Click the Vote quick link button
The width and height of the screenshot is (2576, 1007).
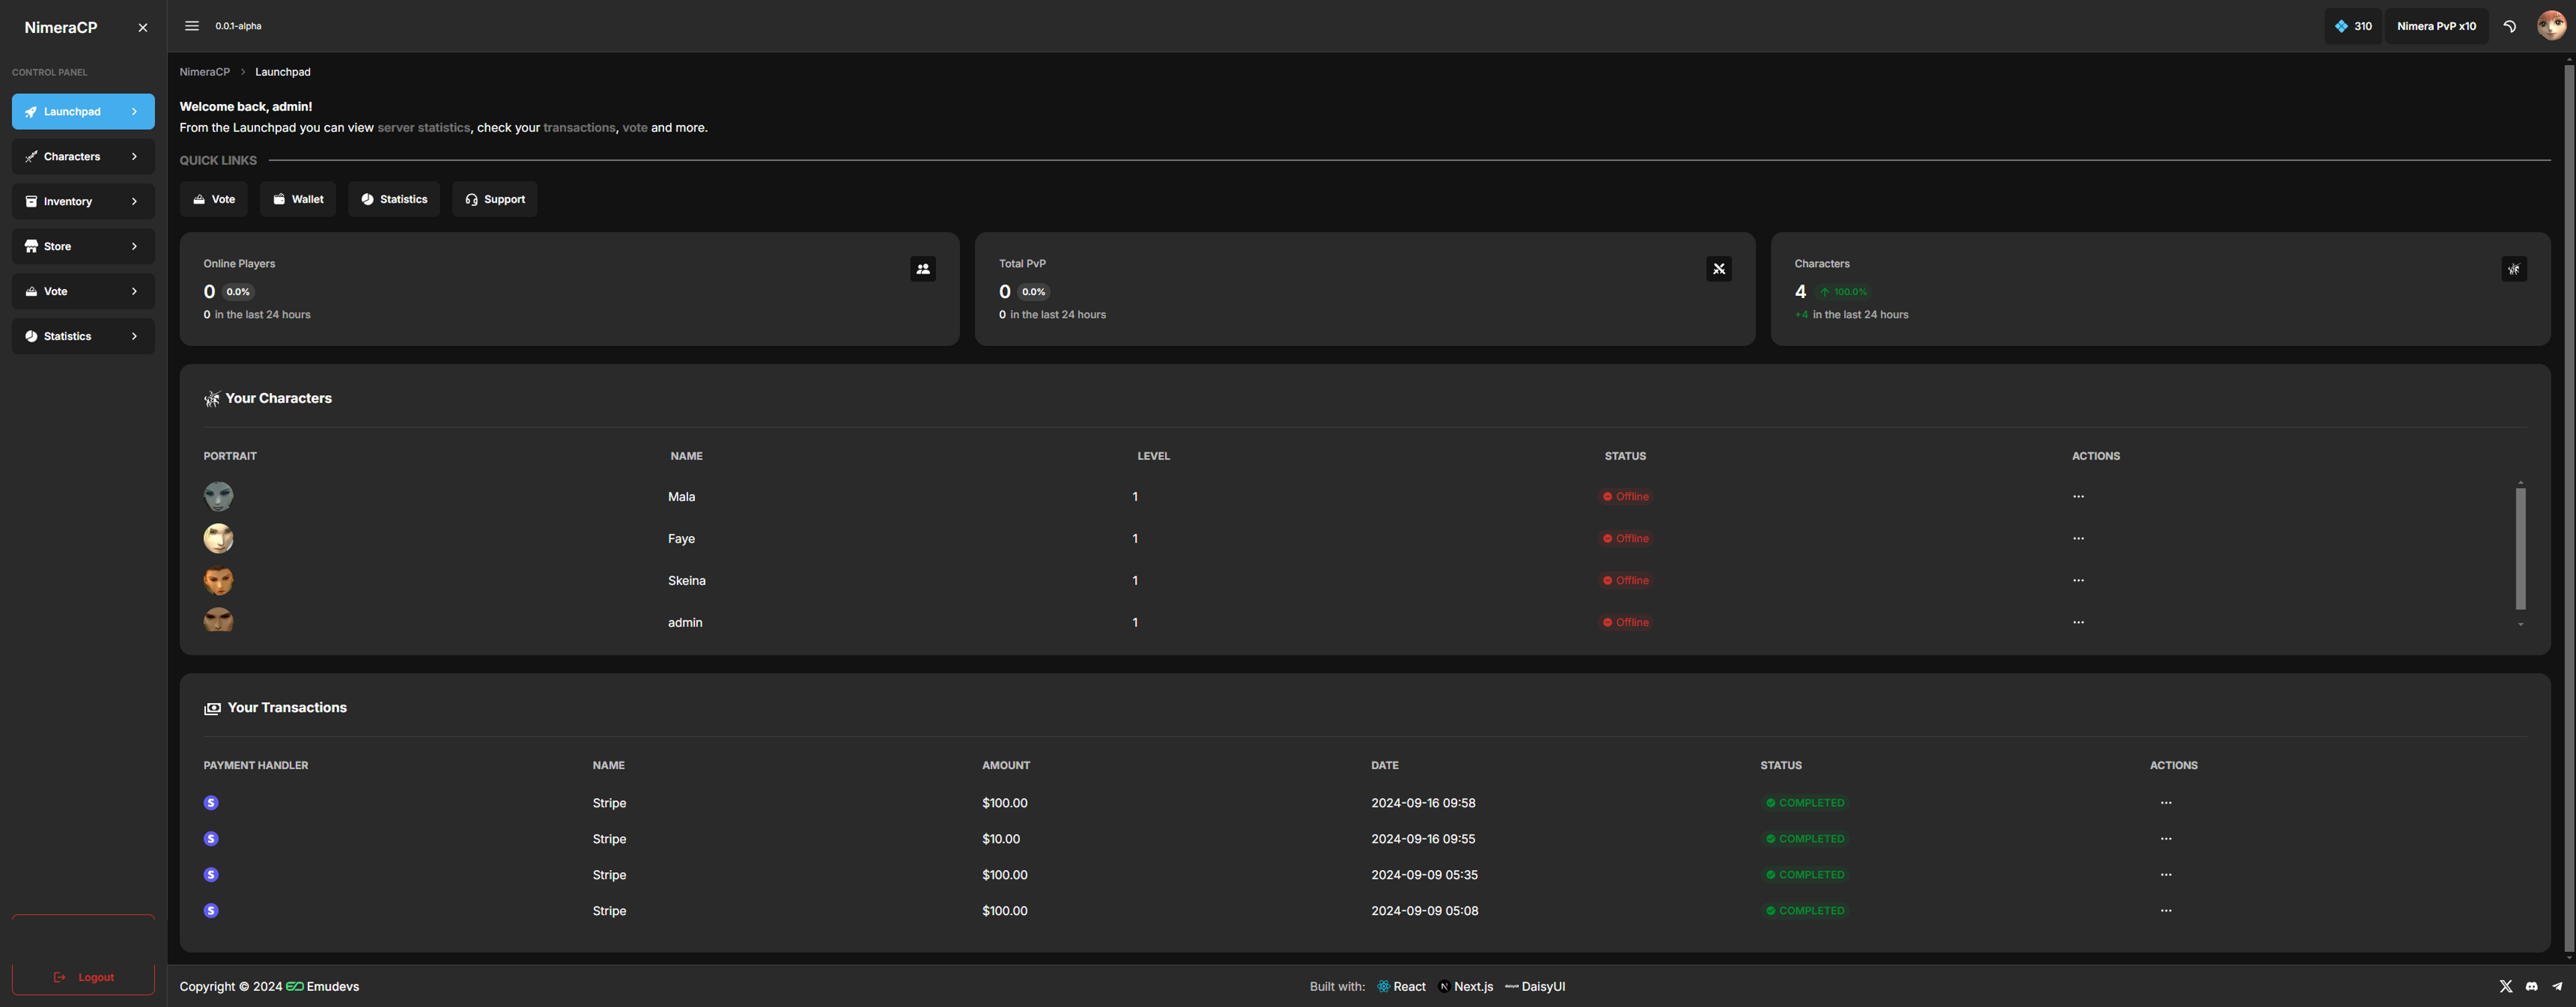click(x=214, y=199)
